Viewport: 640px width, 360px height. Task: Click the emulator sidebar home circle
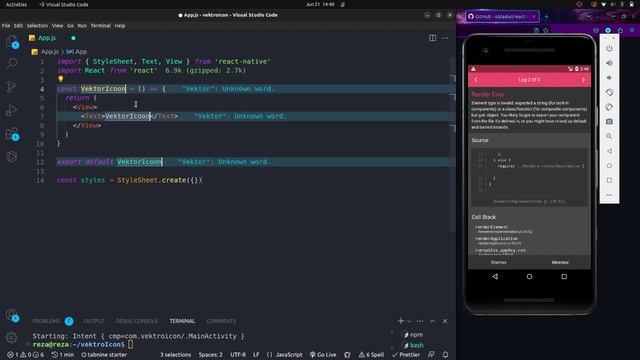[609, 166]
